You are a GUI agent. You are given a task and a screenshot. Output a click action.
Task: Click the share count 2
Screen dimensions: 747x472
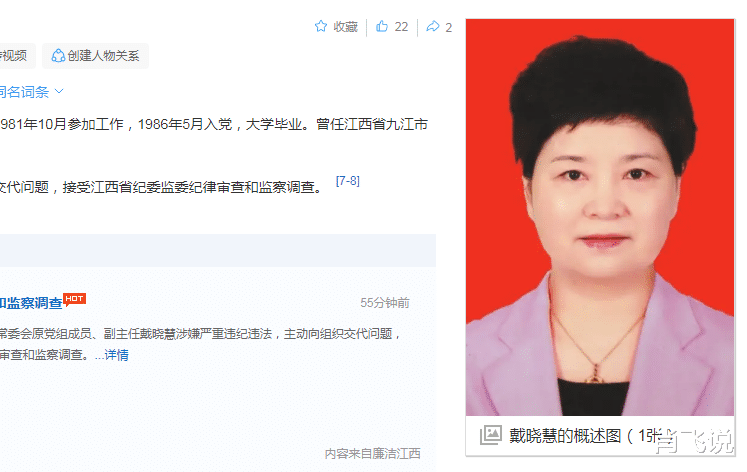pyautogui.click(x=448, y=28)
